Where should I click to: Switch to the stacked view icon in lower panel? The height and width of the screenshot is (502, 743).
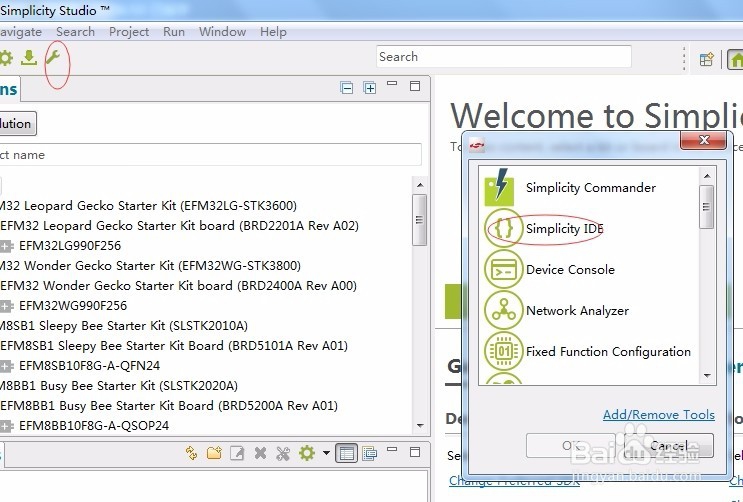[370, 453]
